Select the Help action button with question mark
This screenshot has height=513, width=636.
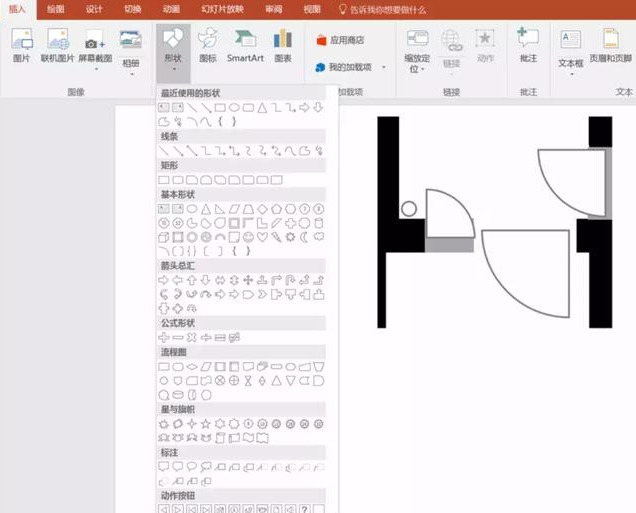[x=305, y=509]
